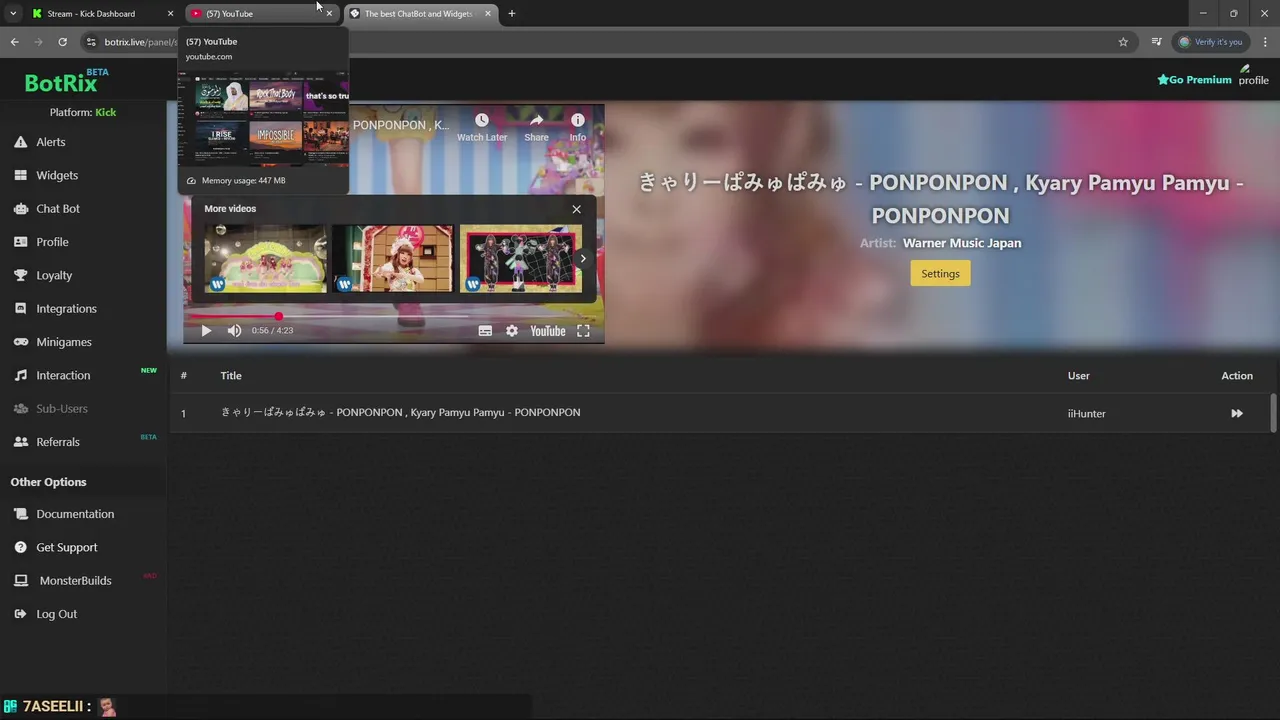Click the YouTube logo in player
Screen dimensions: 1280x720
pyautogui.click(x=547, y=331)
